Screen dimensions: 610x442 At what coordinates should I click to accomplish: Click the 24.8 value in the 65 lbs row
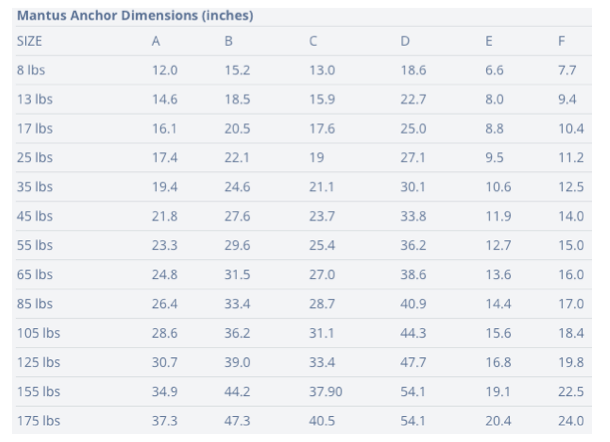(165, 275)
